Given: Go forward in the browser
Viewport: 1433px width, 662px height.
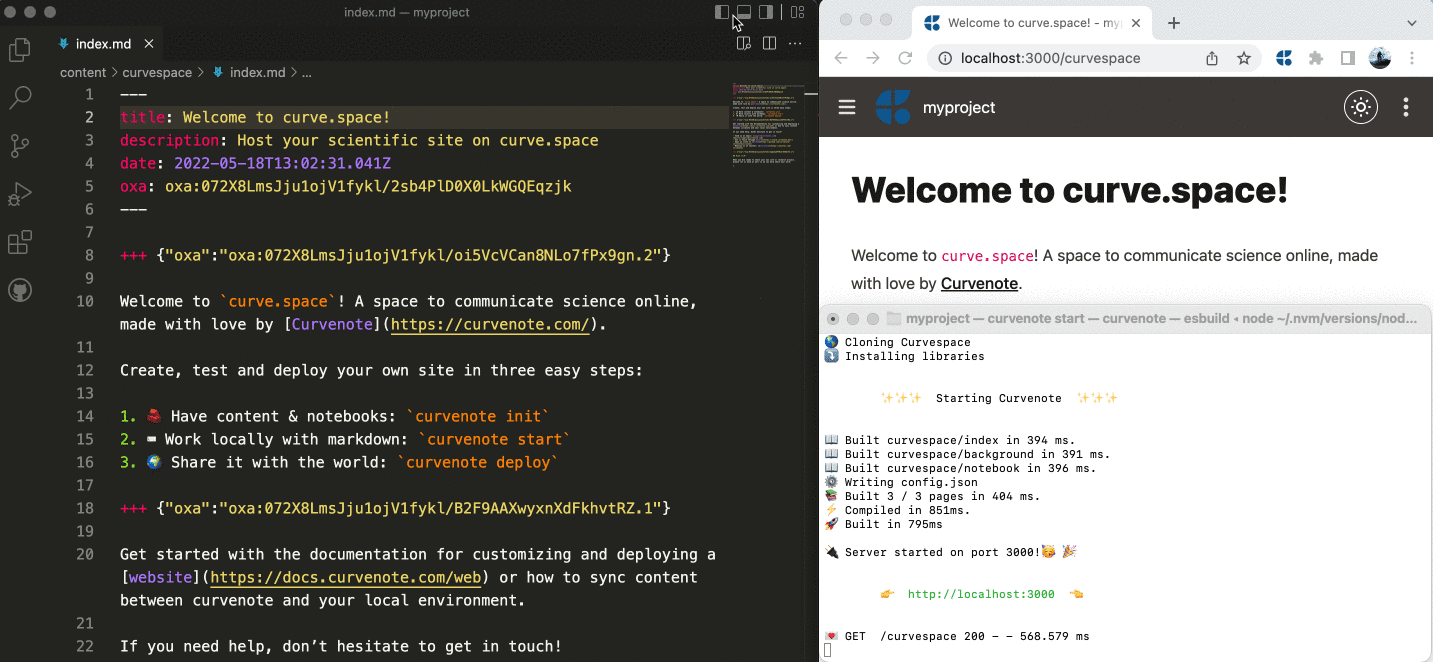Looking at the screenshot, I should (873, 58).
